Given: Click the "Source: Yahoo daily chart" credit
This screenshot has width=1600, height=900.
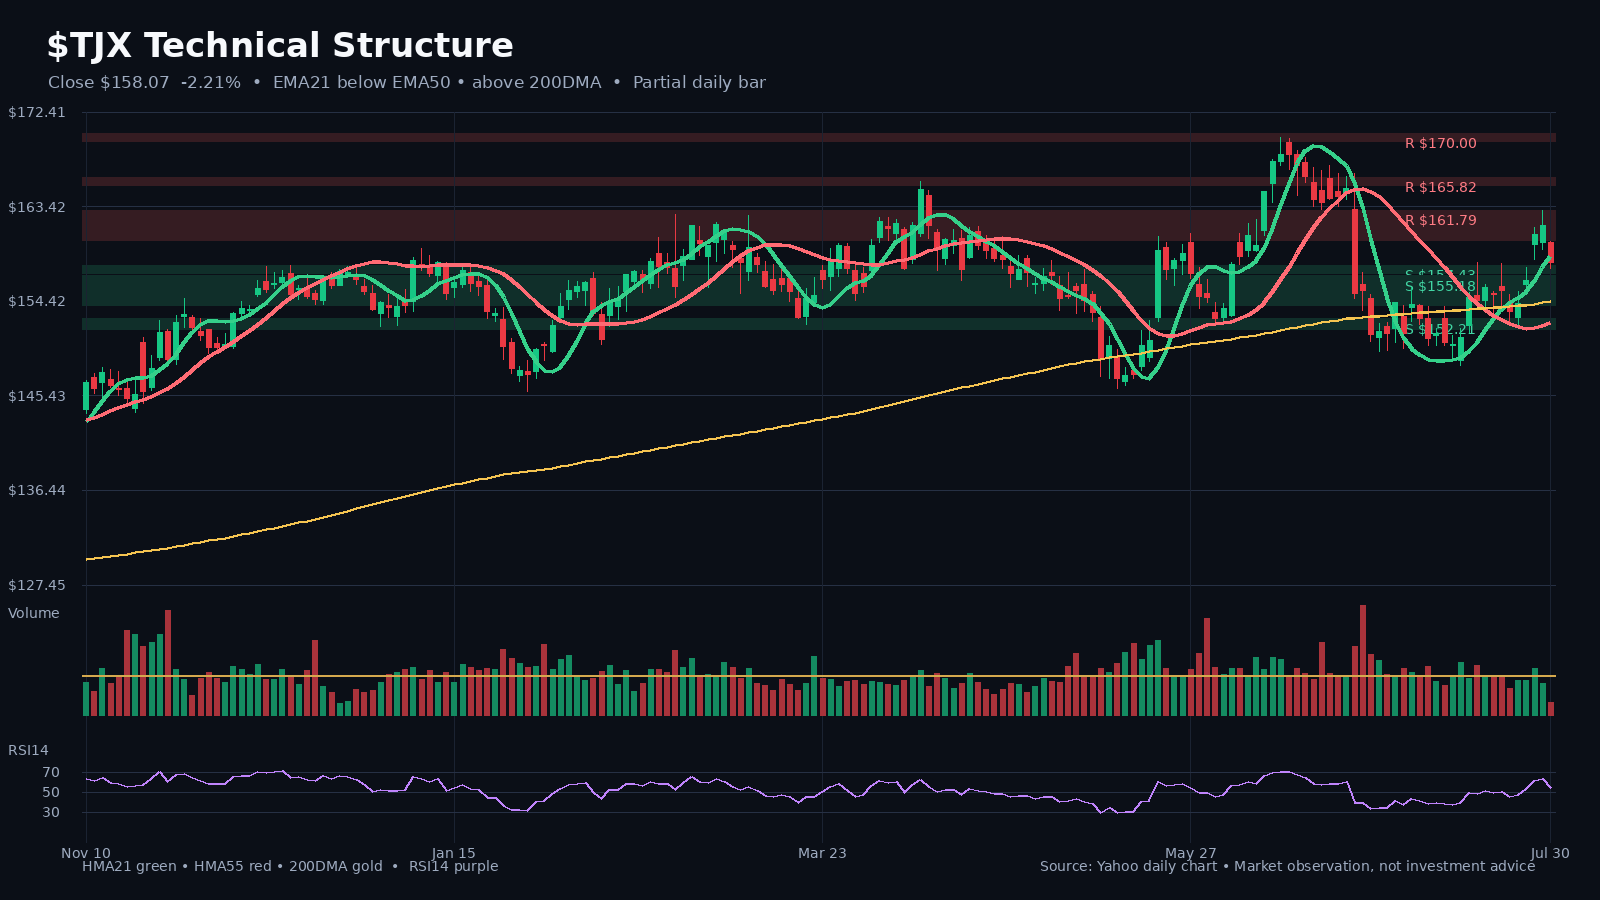Looking at the screenshot, I should [1128, 867].
